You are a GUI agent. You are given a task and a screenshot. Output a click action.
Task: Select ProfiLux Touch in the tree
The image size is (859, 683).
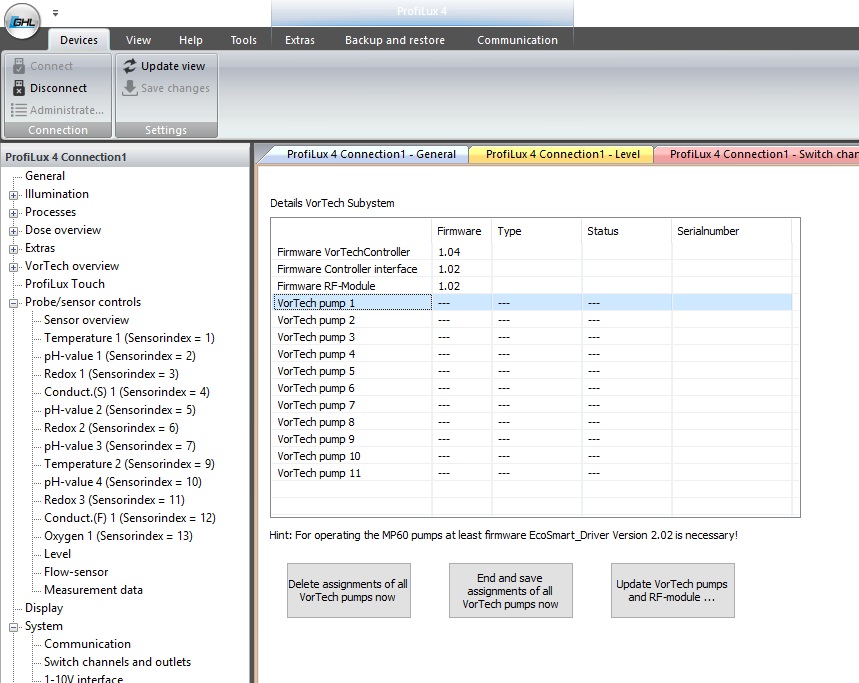pos(65,284)
